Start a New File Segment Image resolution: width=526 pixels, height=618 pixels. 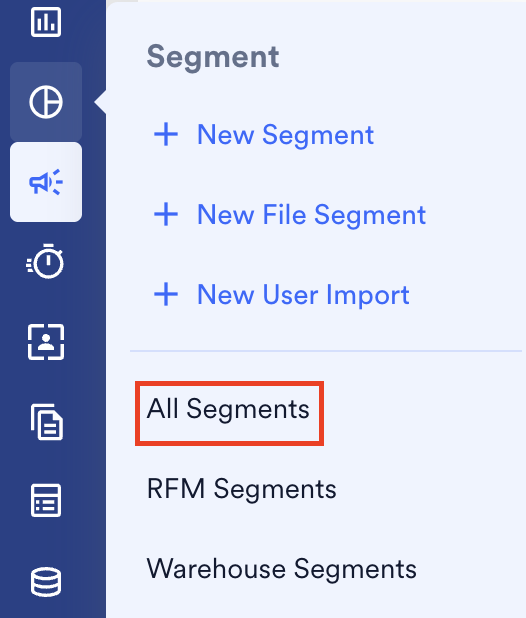[311, 215]
